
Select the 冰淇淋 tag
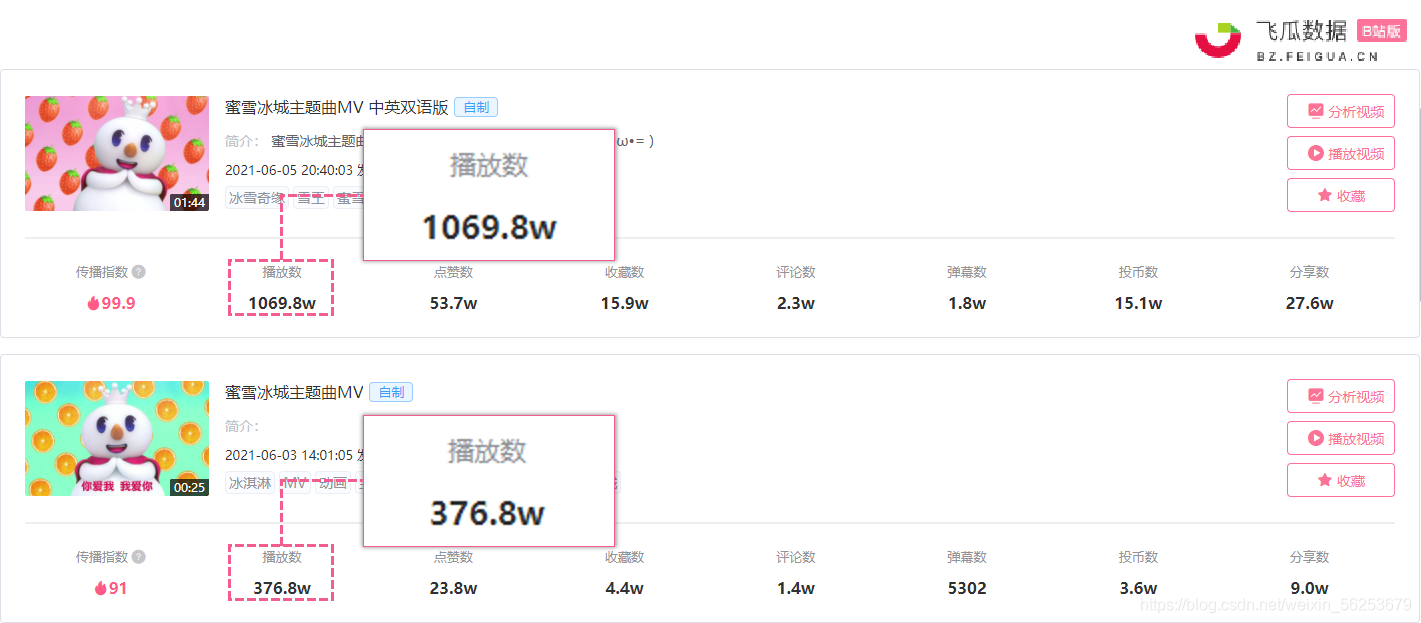(x=250, y=483)
